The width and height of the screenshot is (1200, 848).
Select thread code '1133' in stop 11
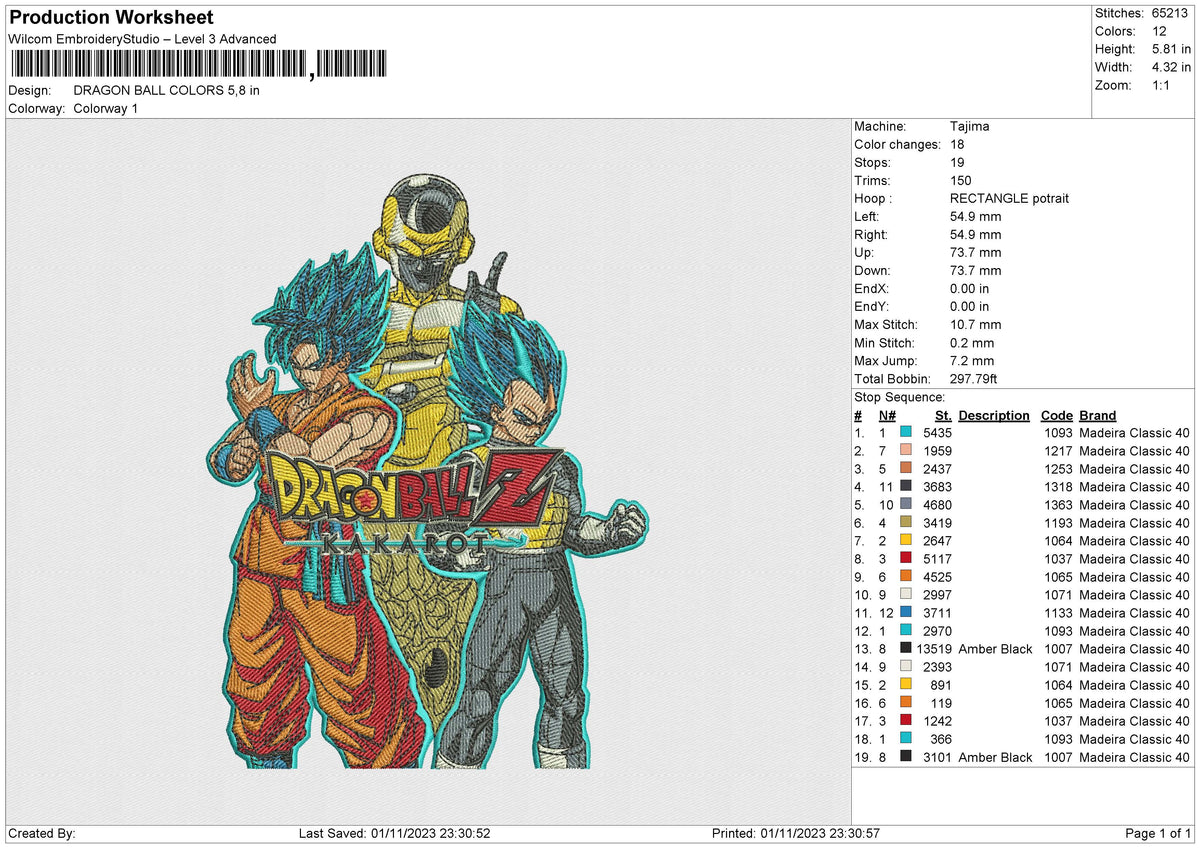pos(1057,613)
